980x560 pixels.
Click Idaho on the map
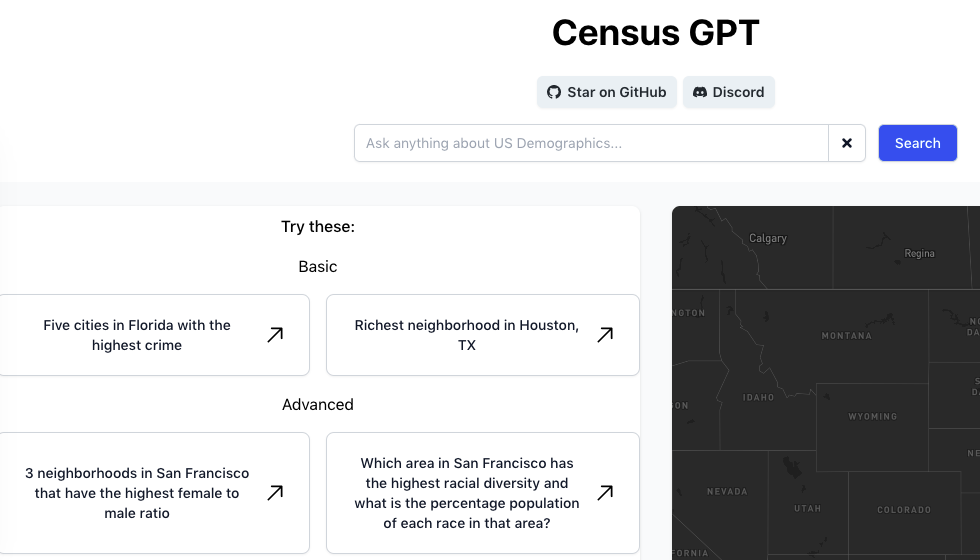[x=758, y=397]
